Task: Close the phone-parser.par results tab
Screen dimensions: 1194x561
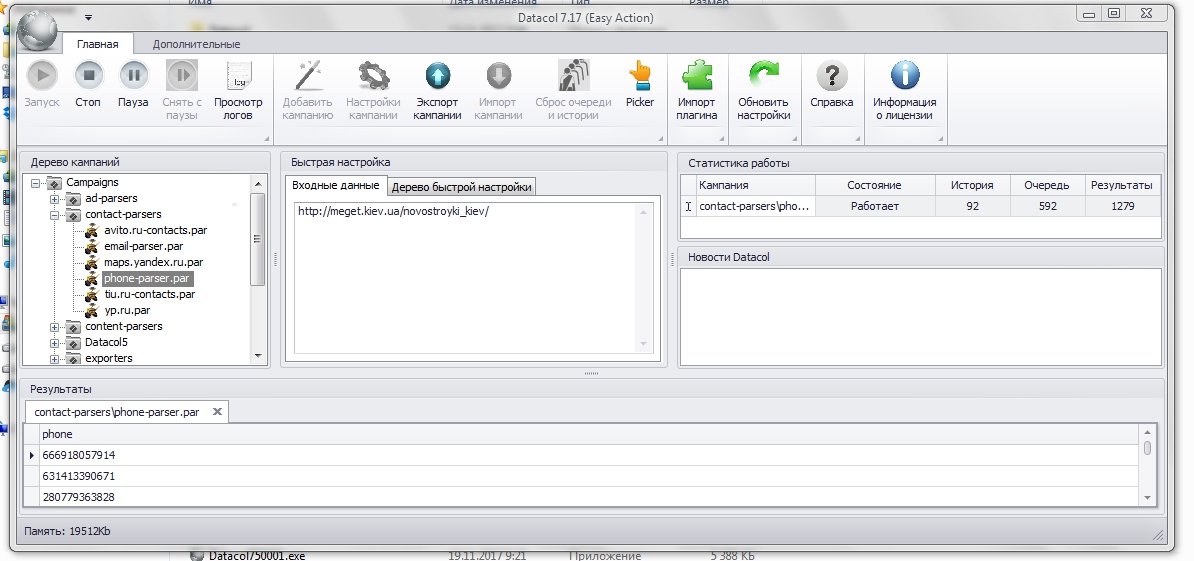Action: pos(217,412)
